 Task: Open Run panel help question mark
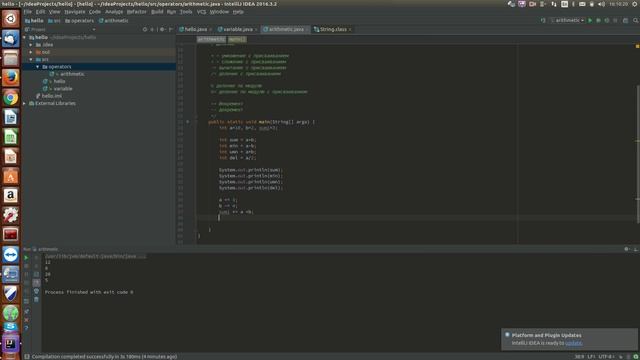(26, 328)
